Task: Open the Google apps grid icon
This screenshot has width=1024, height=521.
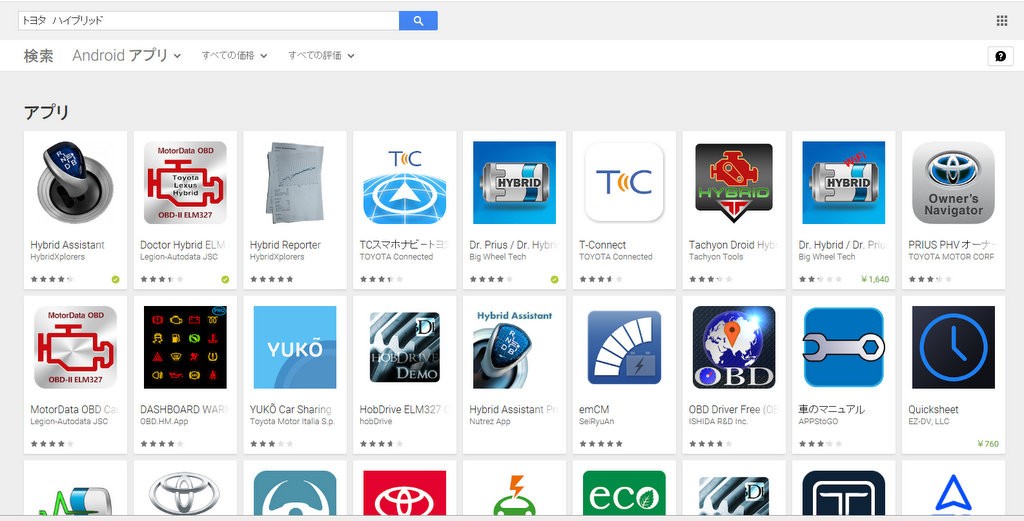Action: 1002,21
